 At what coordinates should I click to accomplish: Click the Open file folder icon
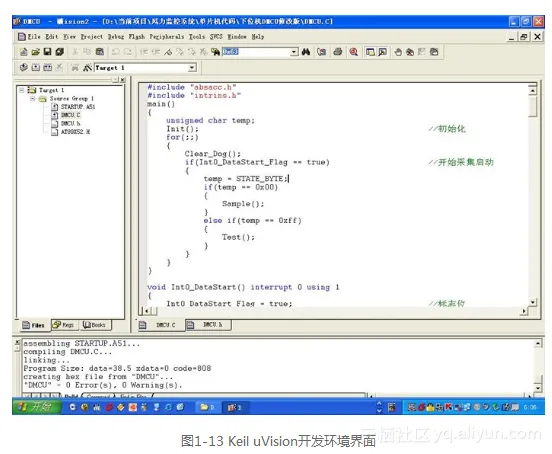point(36,52)
